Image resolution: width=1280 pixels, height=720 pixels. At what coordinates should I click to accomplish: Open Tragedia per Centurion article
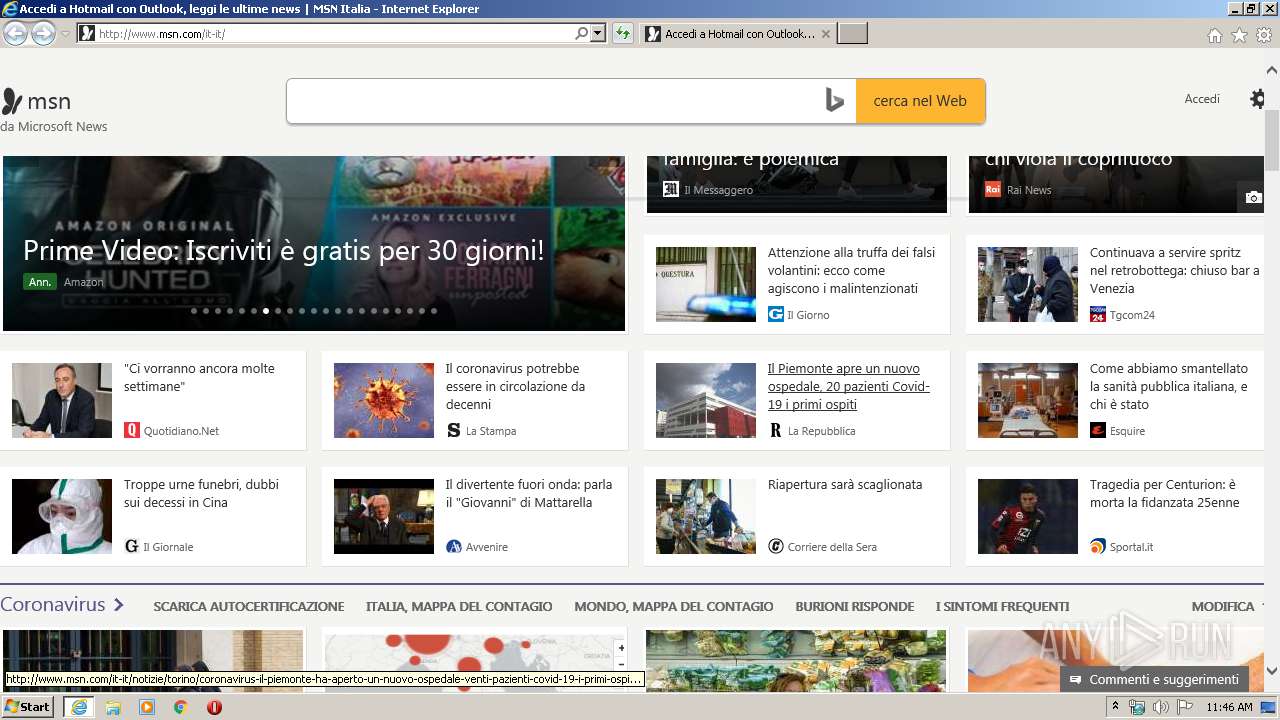click(1164, 493)
